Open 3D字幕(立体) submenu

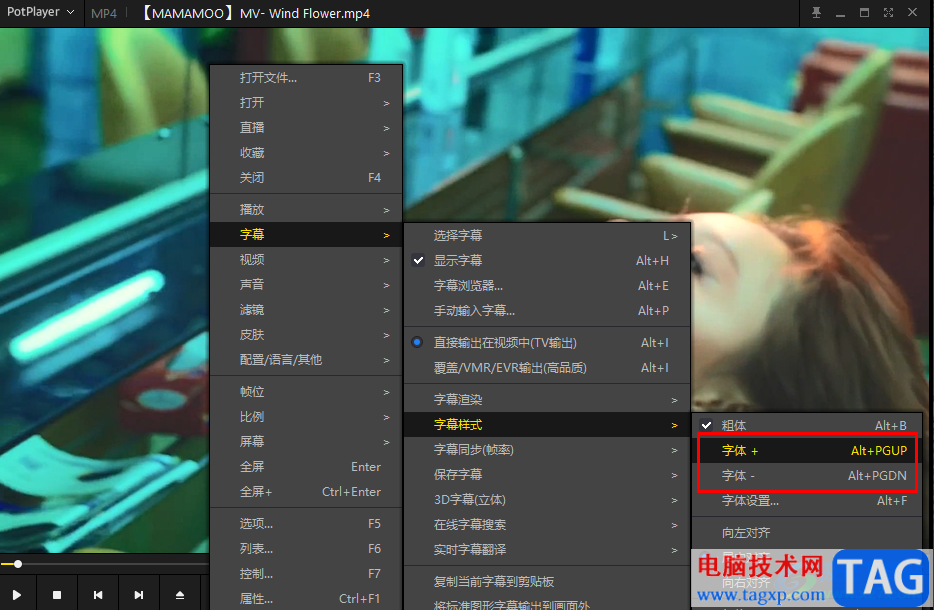tap(547, 500)
